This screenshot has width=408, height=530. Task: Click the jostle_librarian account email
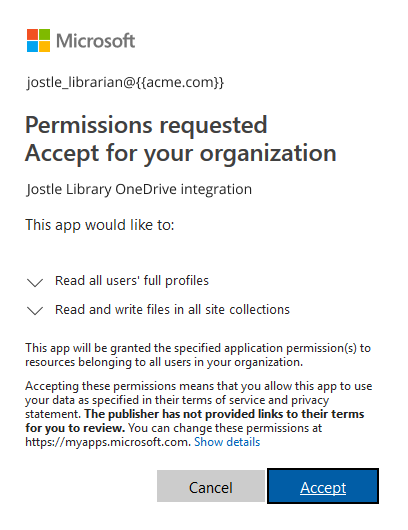pyautogui.click(x=125, y=82)
